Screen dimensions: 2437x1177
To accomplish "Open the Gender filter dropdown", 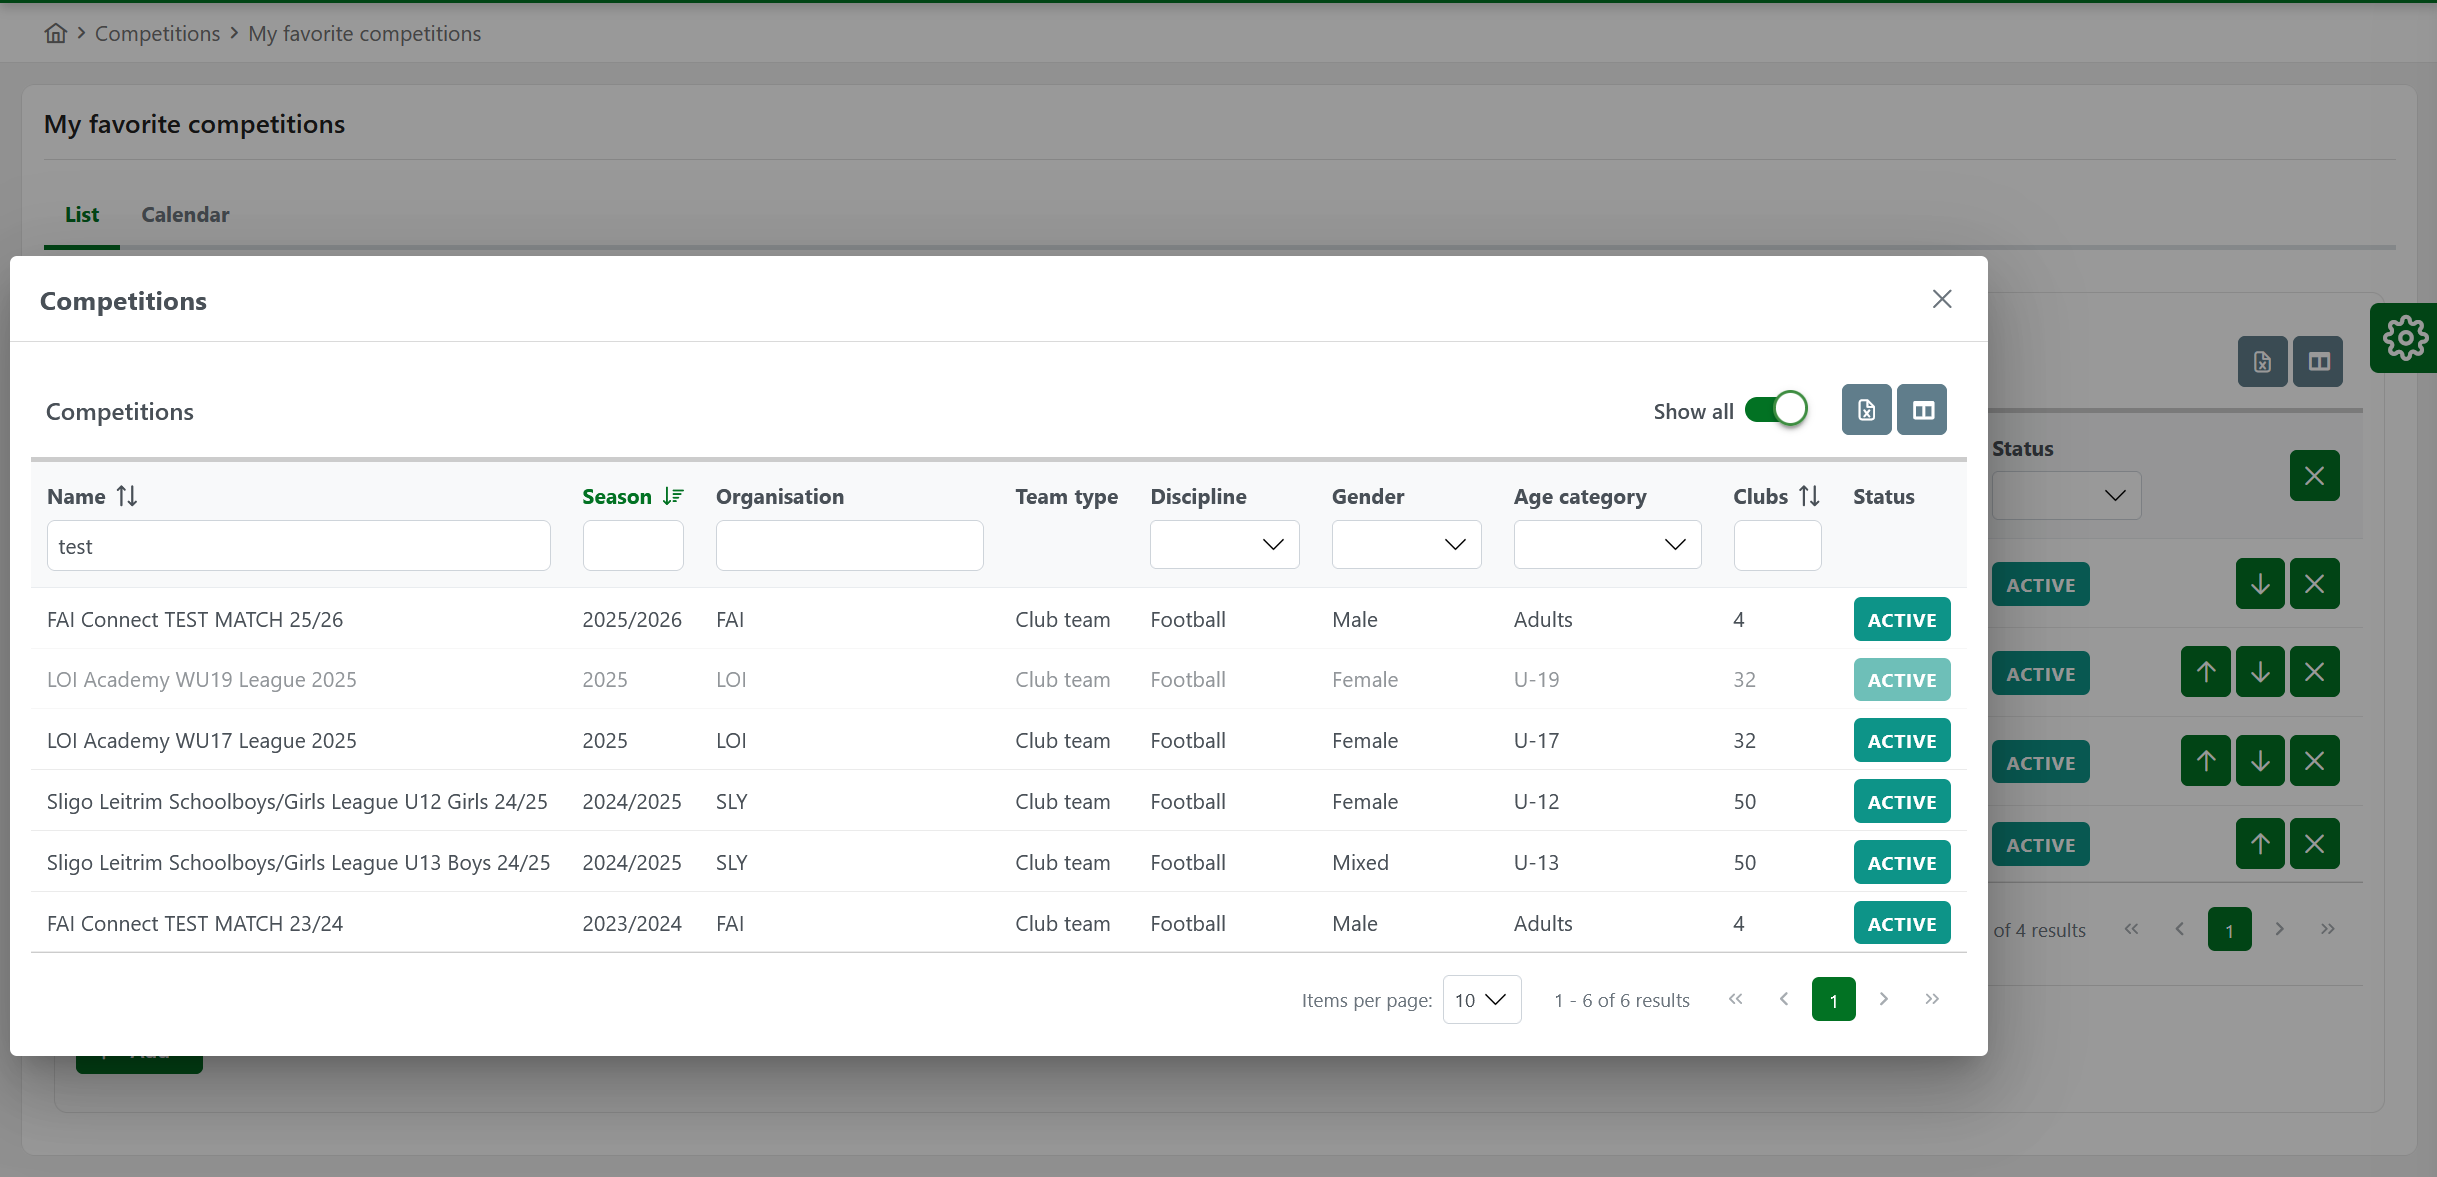I will pos(1406,545).
